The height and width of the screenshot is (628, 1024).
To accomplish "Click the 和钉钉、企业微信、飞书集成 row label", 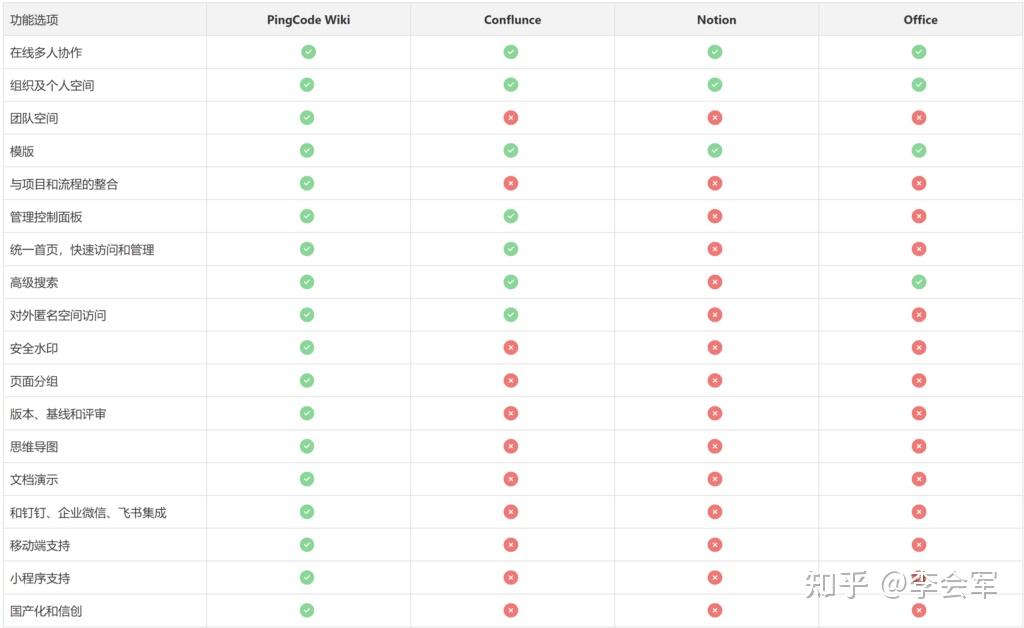I will (88, 512).
